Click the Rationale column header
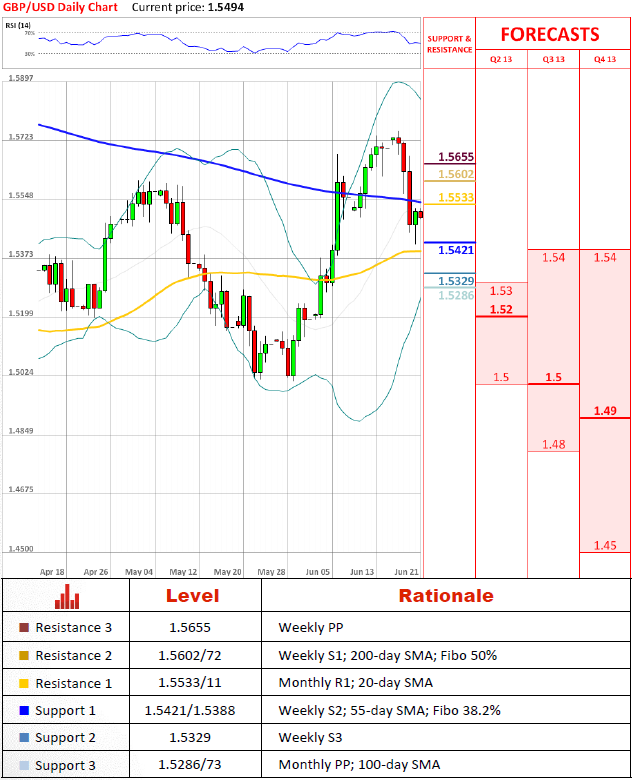 pos(446,596)
